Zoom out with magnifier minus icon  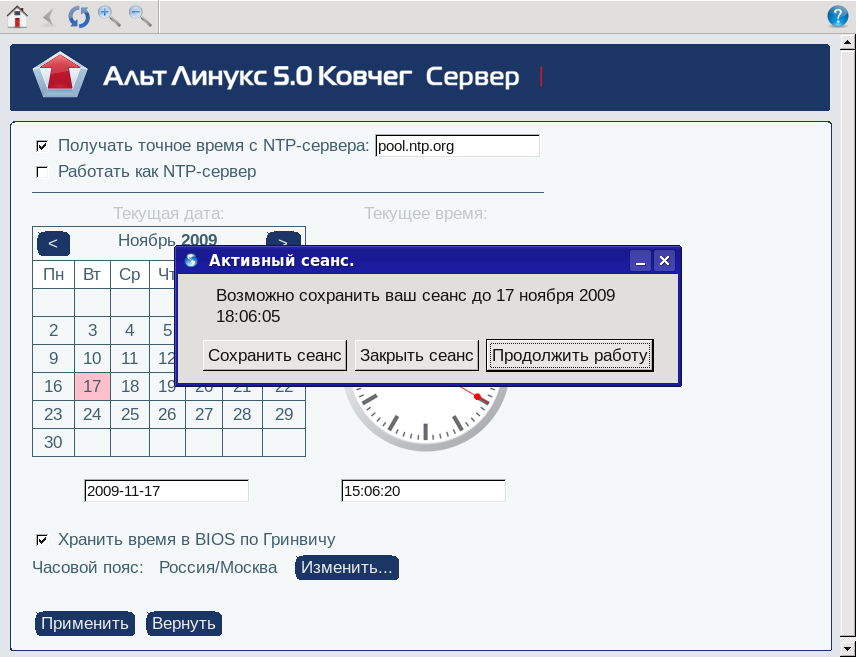[140, 16]
